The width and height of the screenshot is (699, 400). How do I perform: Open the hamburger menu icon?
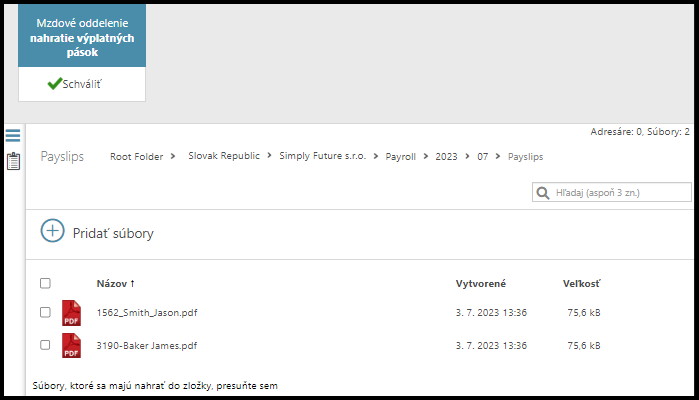click(x=13, y=136)
